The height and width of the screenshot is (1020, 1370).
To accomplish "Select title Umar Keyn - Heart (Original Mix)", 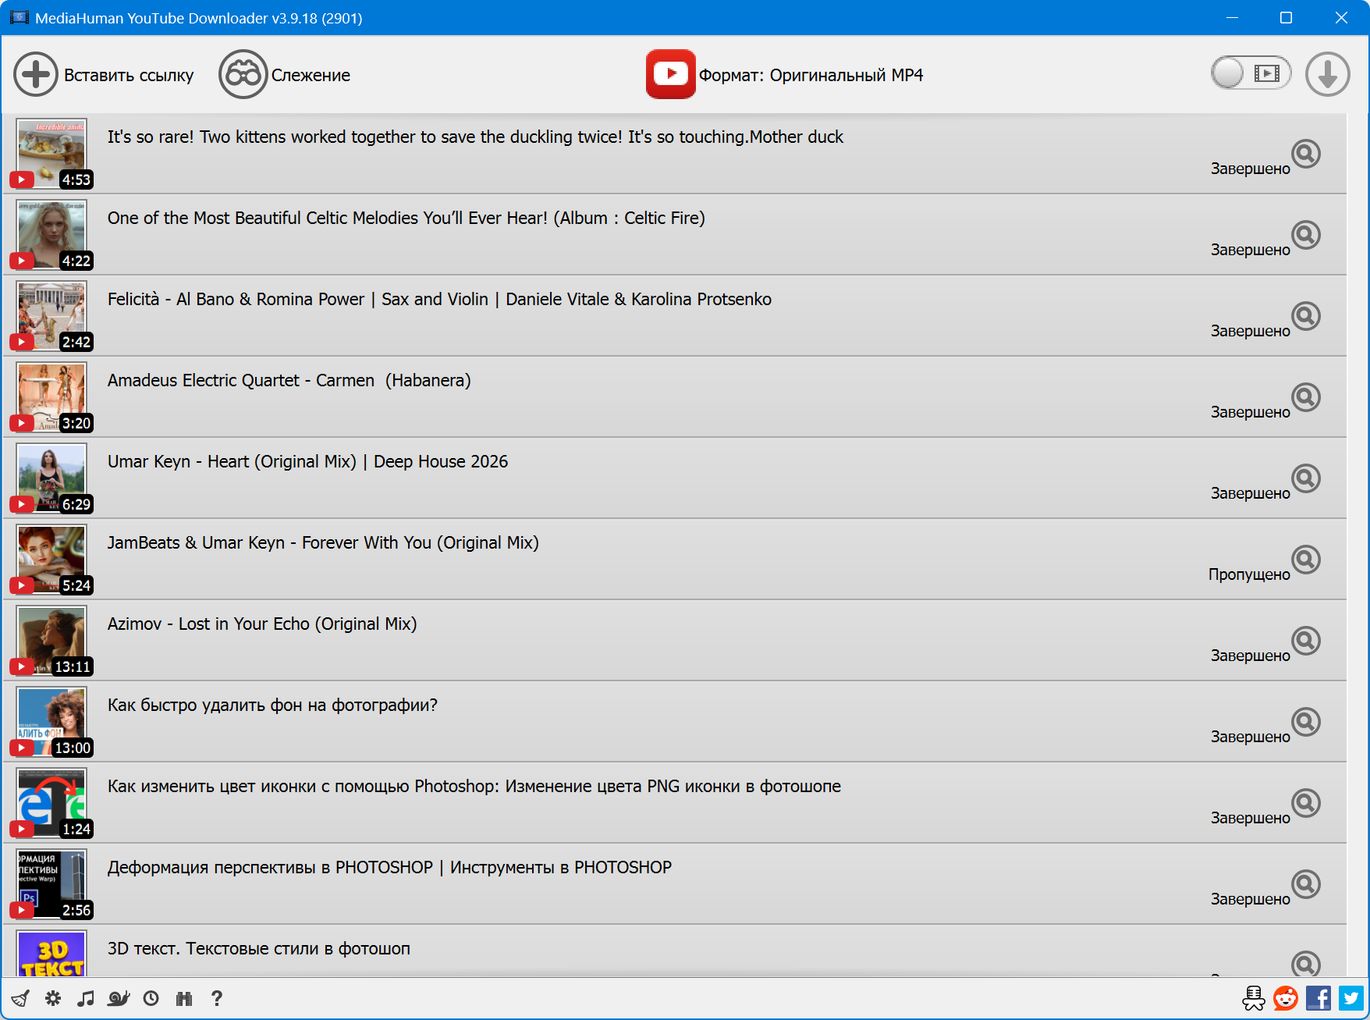I will pos(308,462).
